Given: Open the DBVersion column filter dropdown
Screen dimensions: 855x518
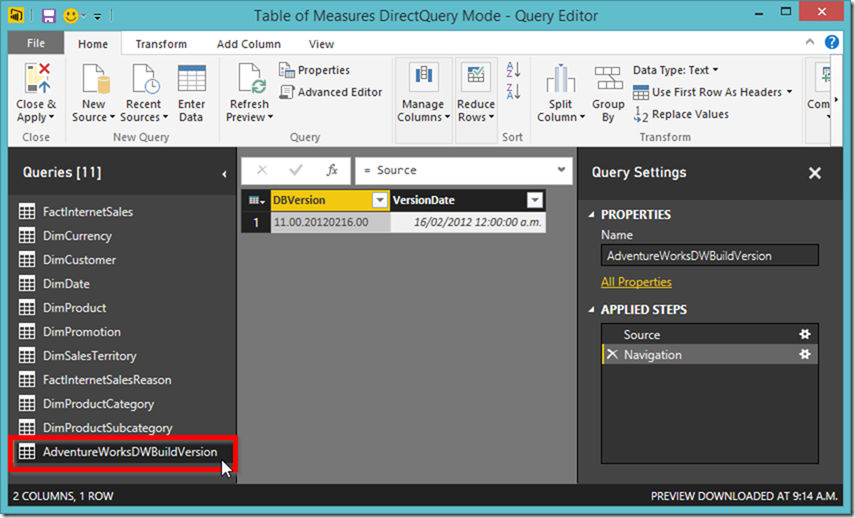Looking at the screenshot, I should point(380,200).
